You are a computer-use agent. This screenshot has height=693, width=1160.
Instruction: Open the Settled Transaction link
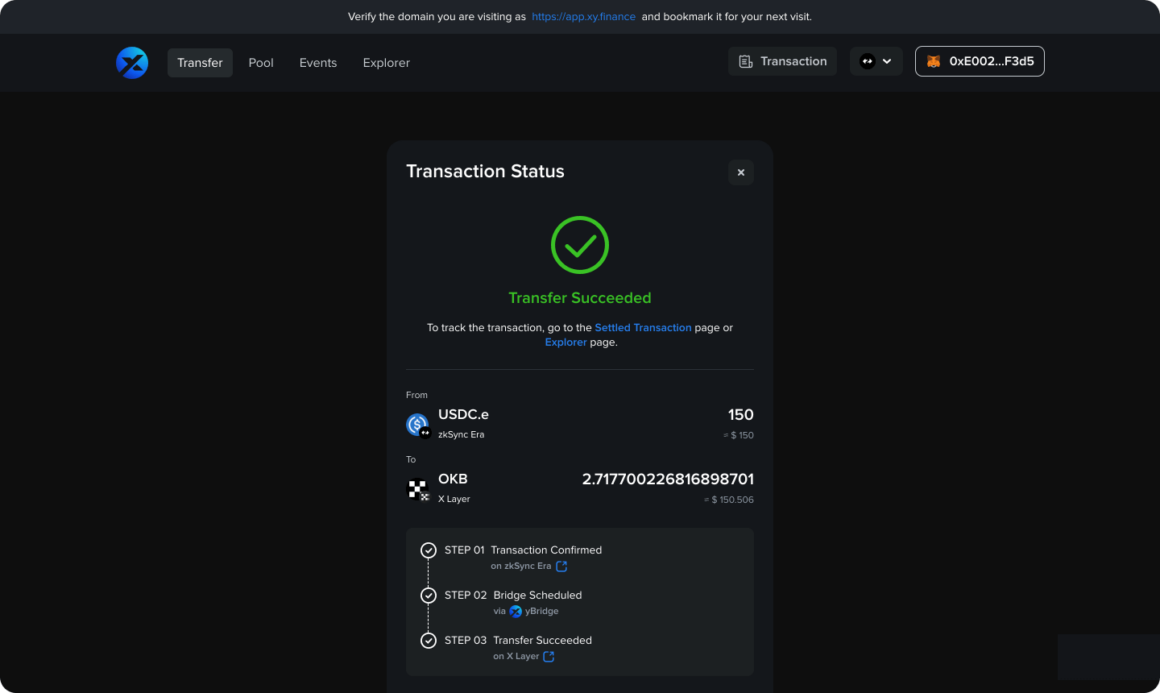(643, 327)
